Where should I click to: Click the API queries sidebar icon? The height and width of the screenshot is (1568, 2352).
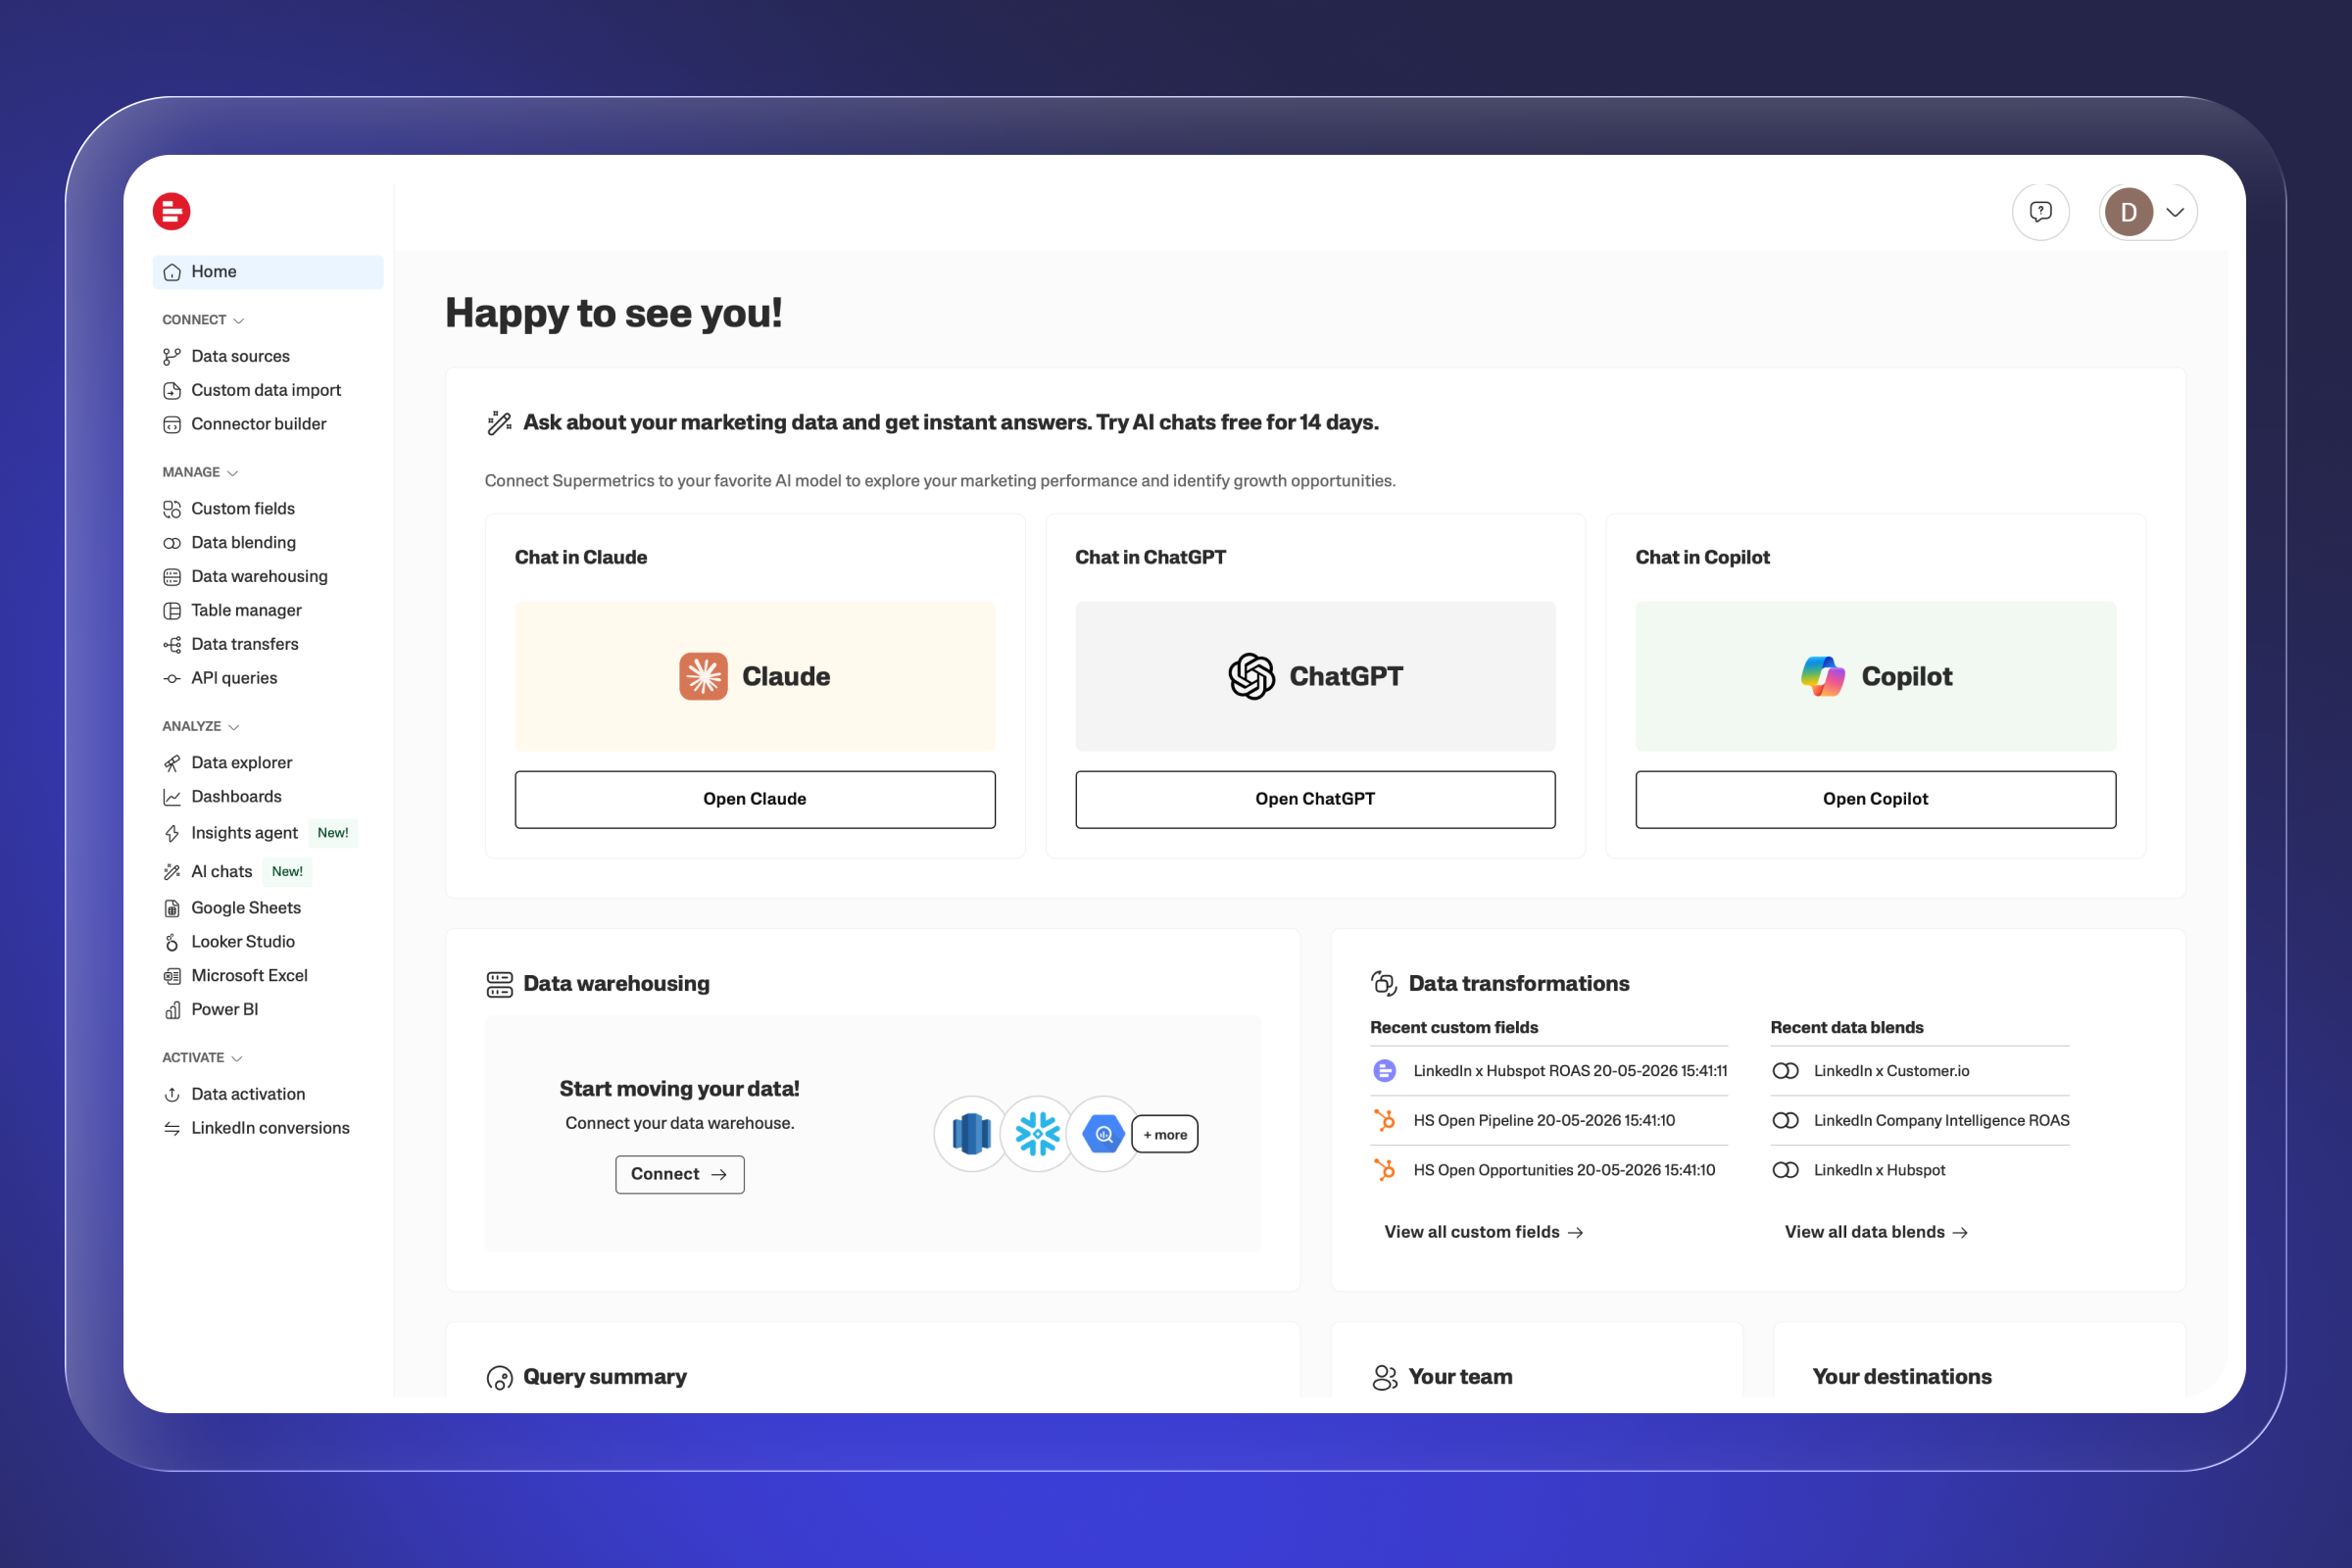(x=172, y=679)
